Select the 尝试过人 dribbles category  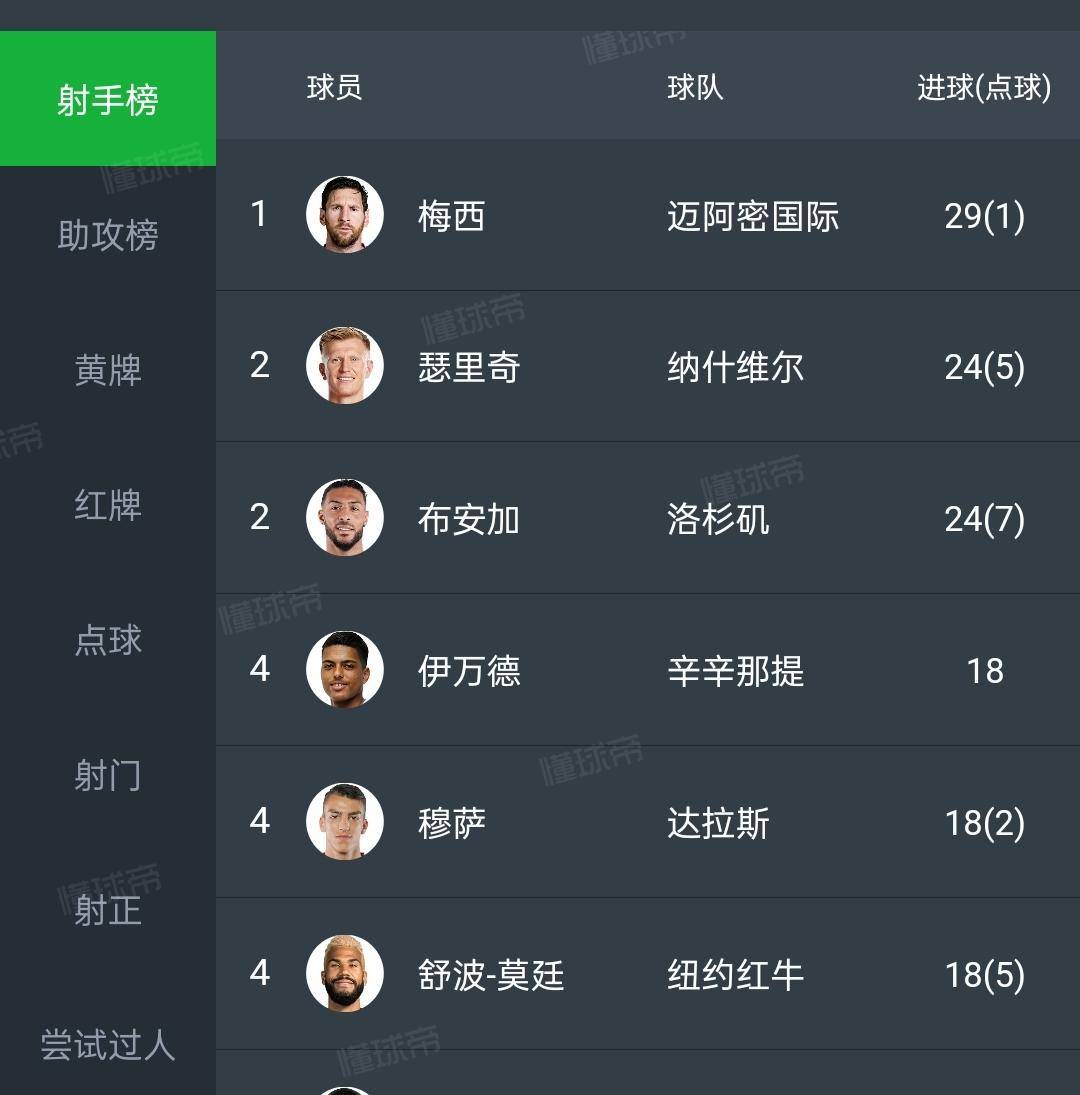pos(107,1048)
